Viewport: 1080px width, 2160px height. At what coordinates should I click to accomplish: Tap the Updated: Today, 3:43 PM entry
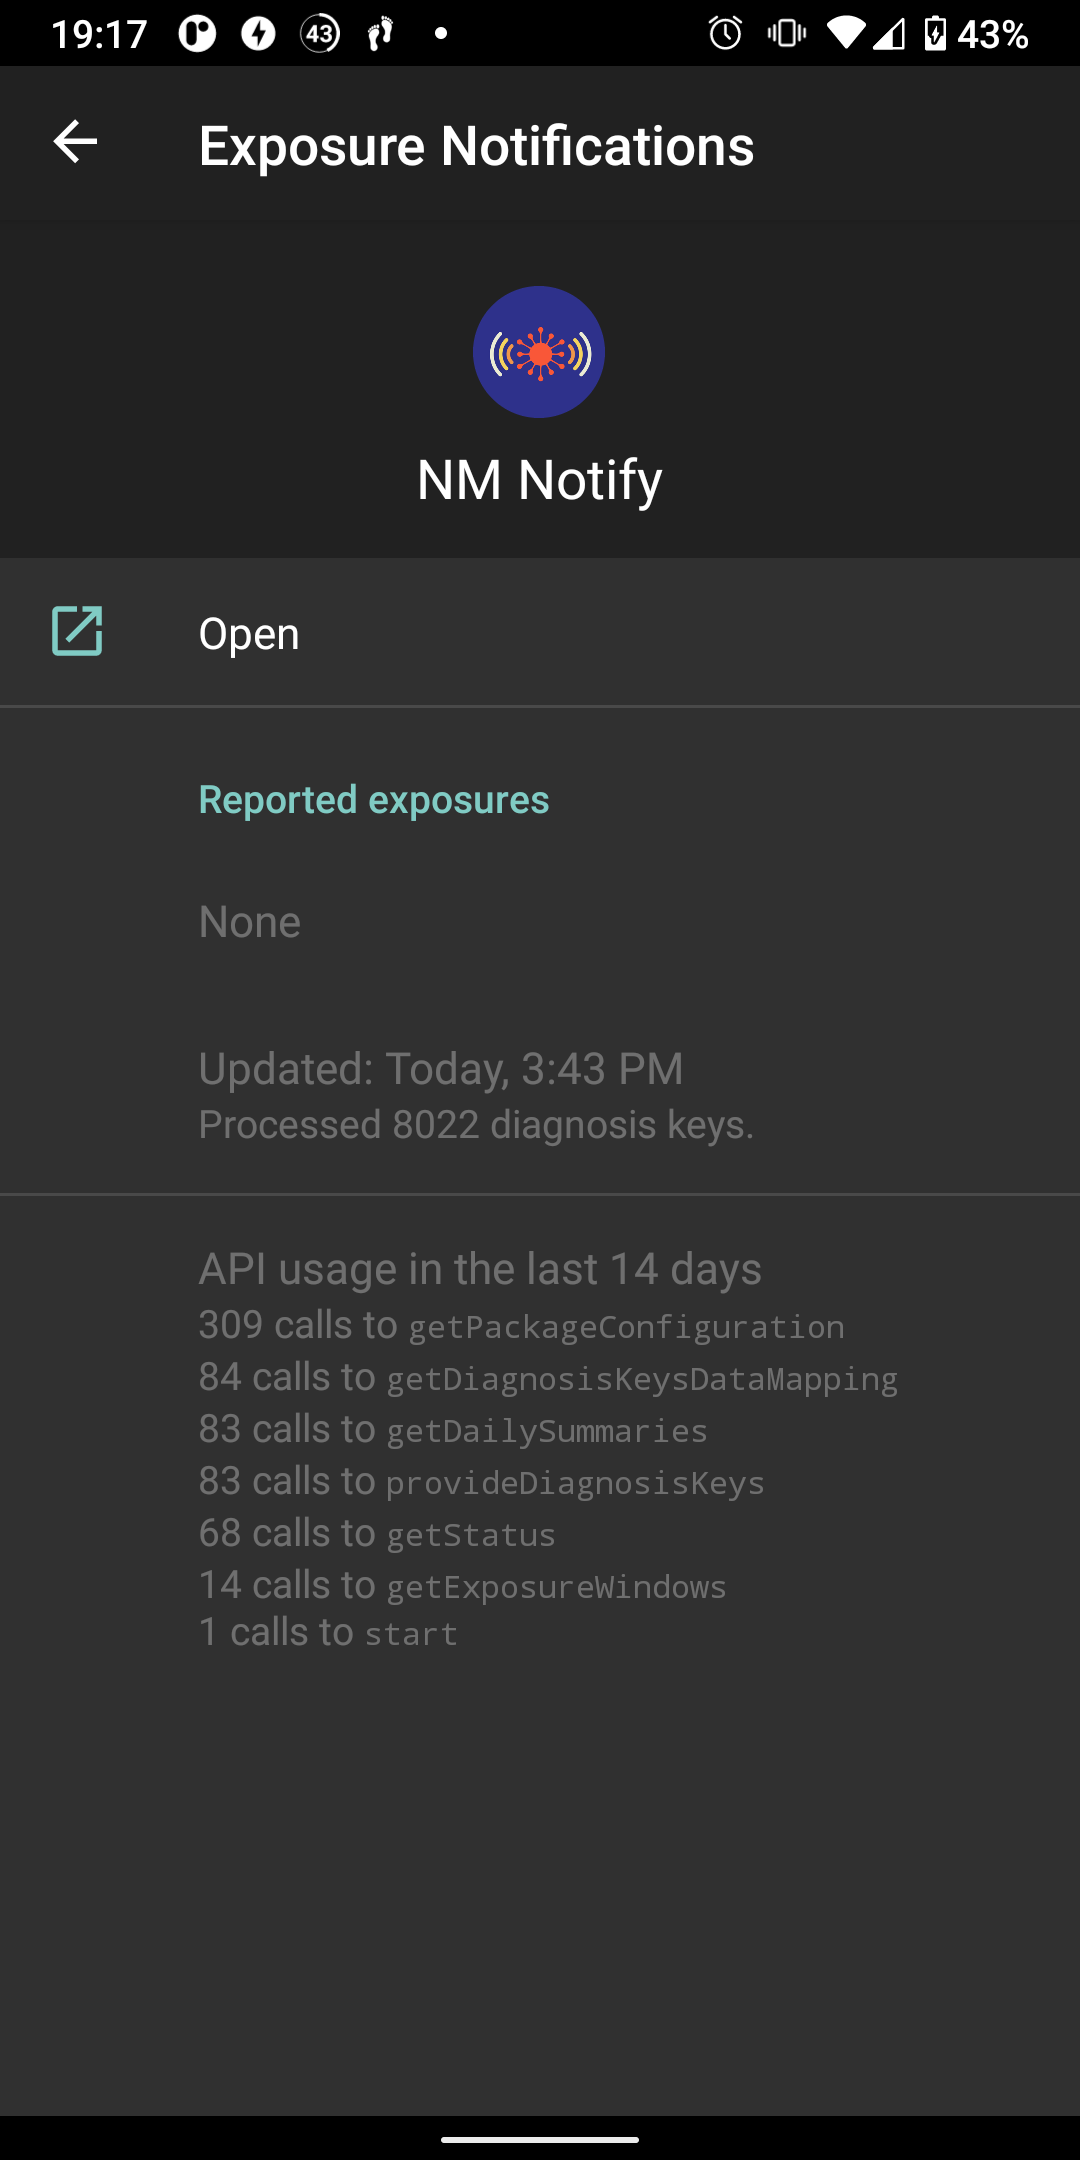(x=440, y=1068)
